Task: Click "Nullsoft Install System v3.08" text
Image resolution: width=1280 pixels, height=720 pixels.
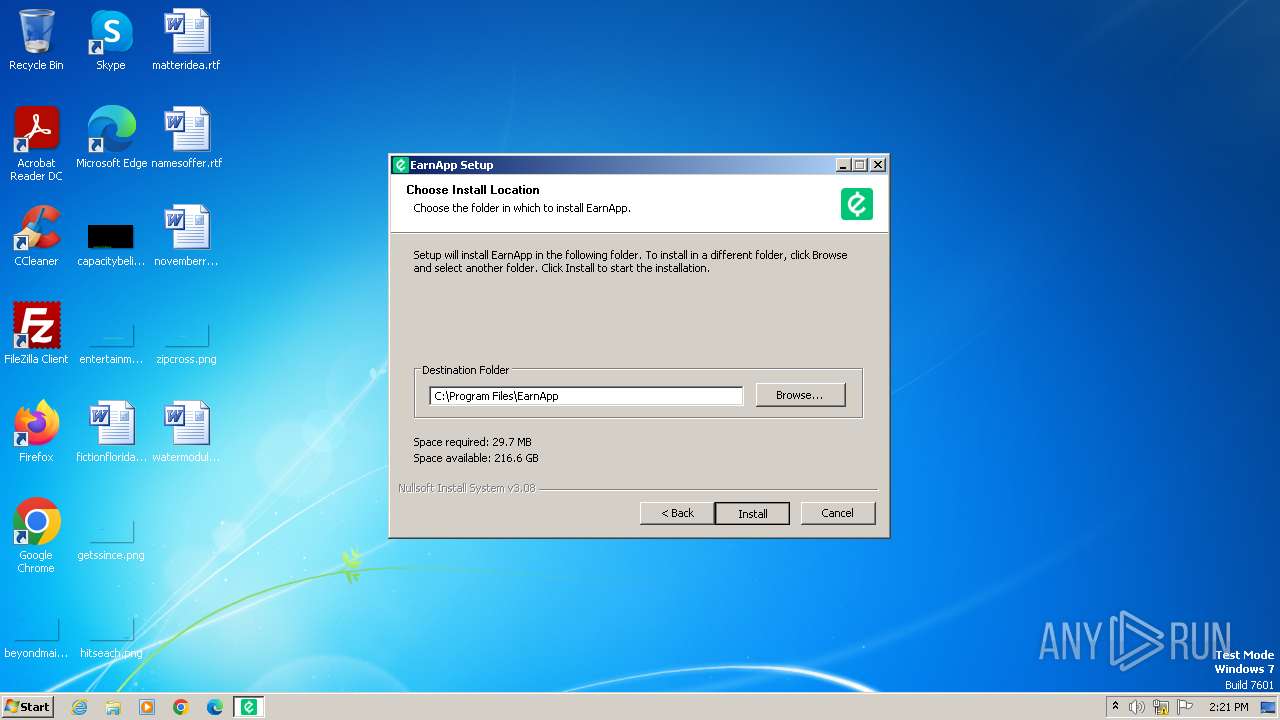Action: pyautogui.click(x=467, y=488)
